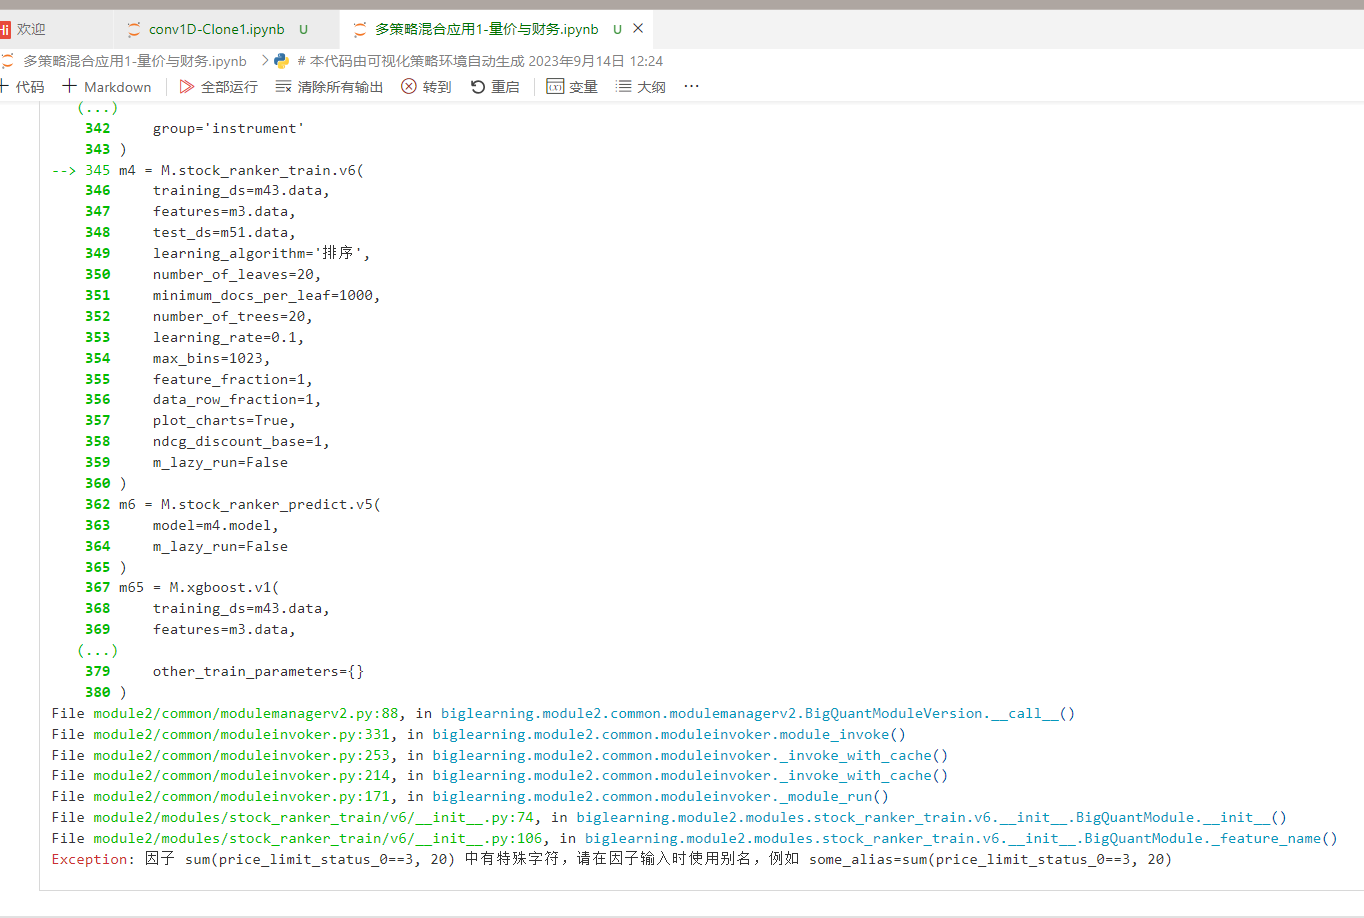
Task: Click the breadcrumb file name 多策略混合应用1-量价与财务.ipynb
Action: (x=134, y=61)
